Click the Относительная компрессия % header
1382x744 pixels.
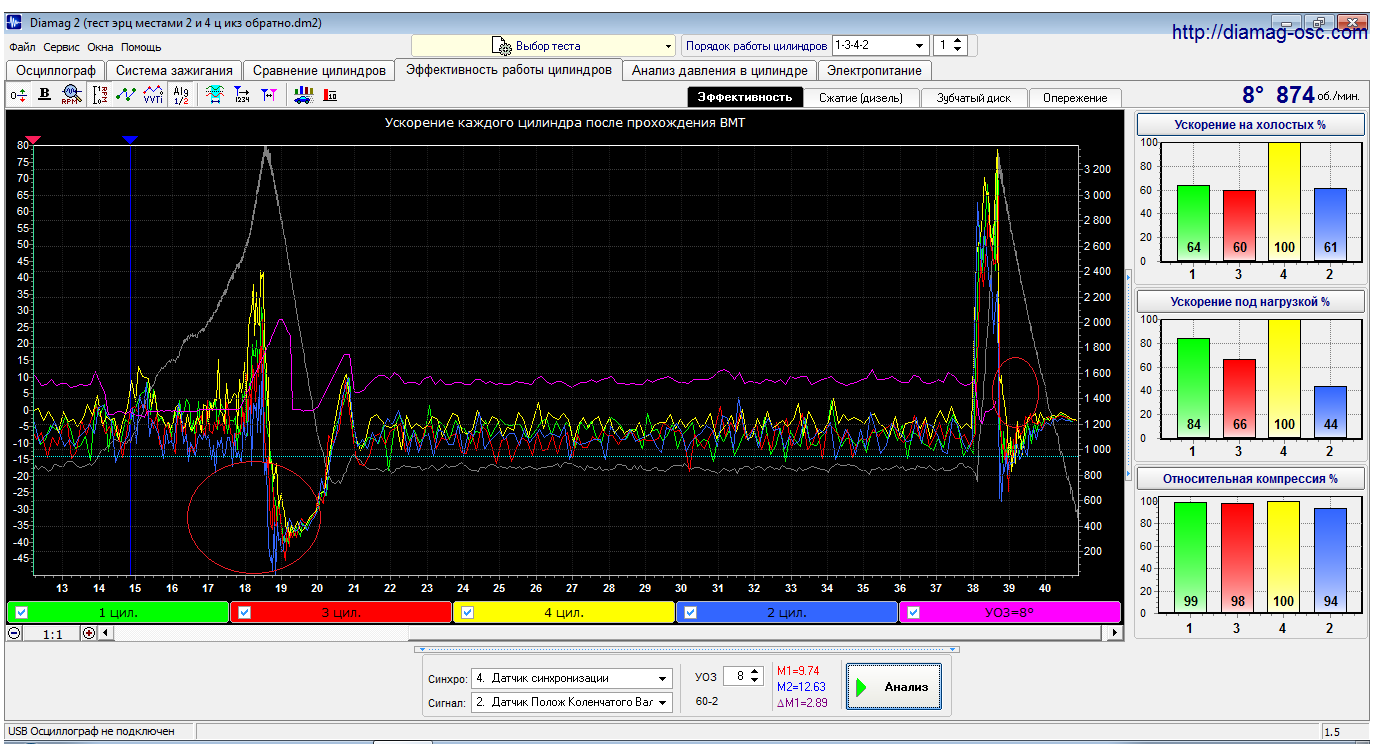point(1251,478)
